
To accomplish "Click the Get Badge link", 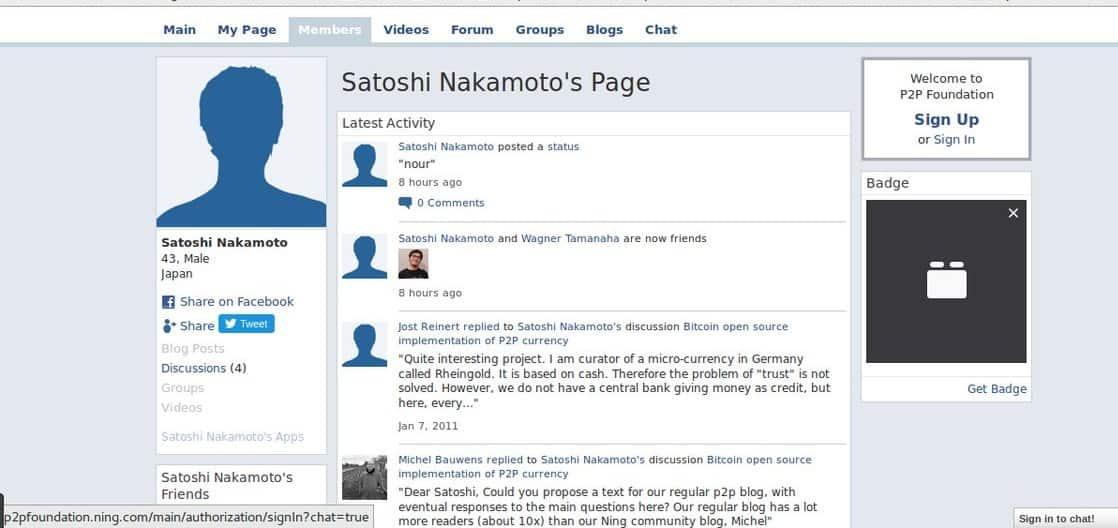I will (997, 389).
